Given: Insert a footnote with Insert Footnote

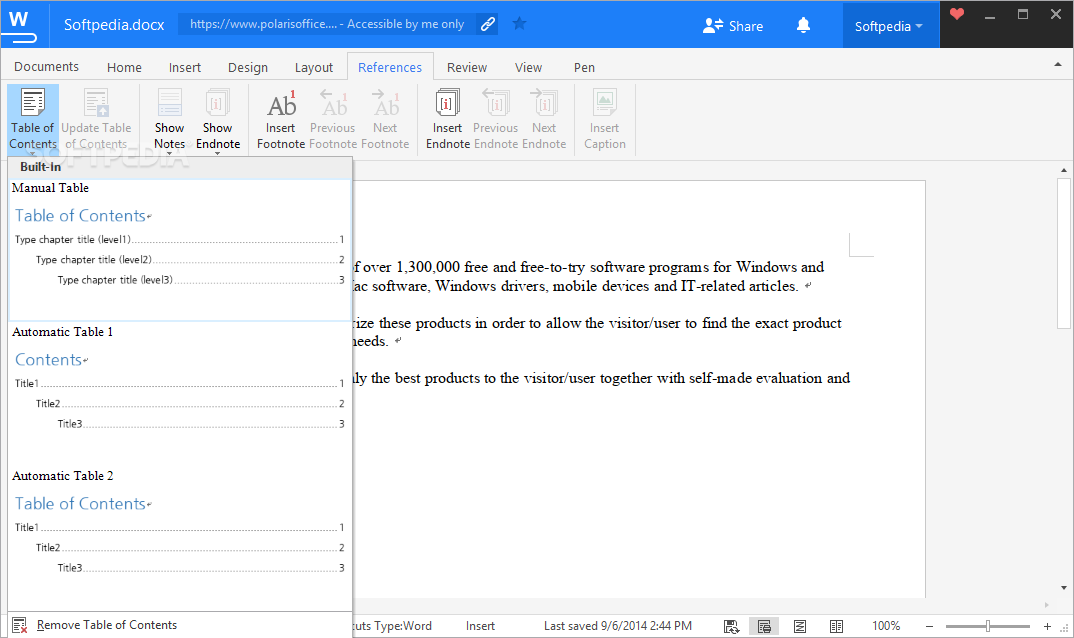Looking at the screenshot, I should [281, 118].
